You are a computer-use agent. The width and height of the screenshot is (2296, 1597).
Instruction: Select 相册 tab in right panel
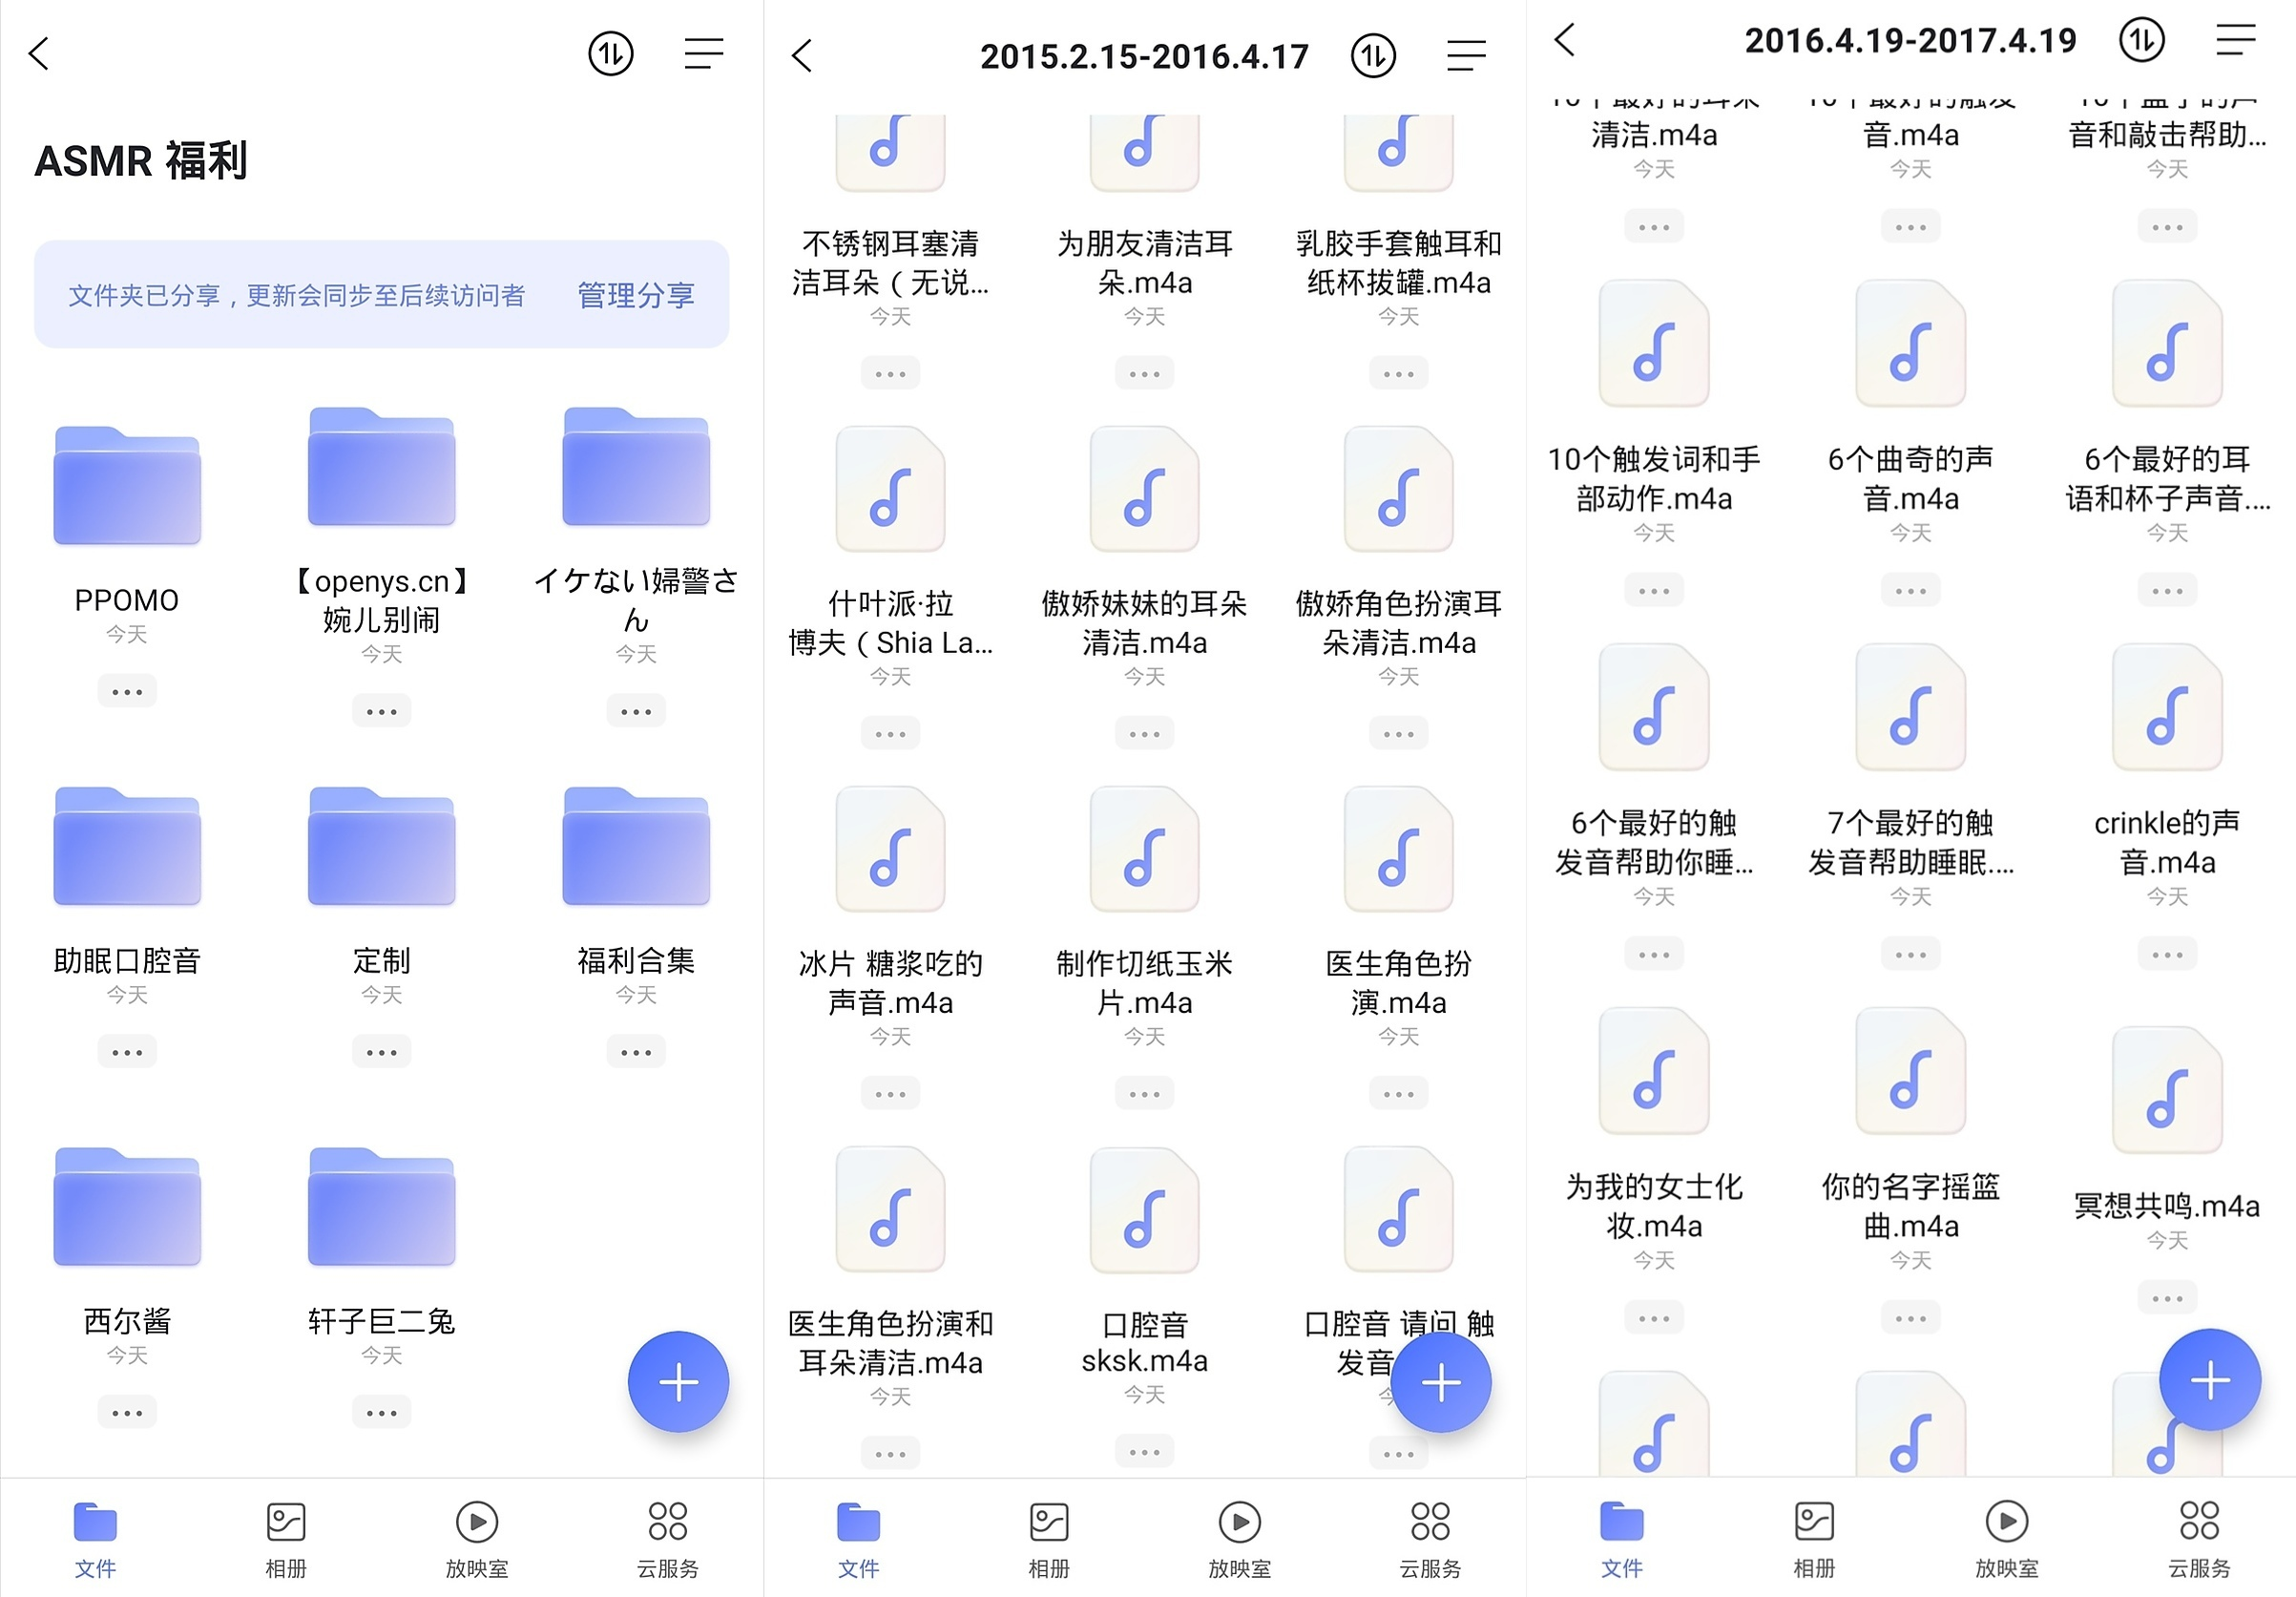(x=1814, y=1540)
